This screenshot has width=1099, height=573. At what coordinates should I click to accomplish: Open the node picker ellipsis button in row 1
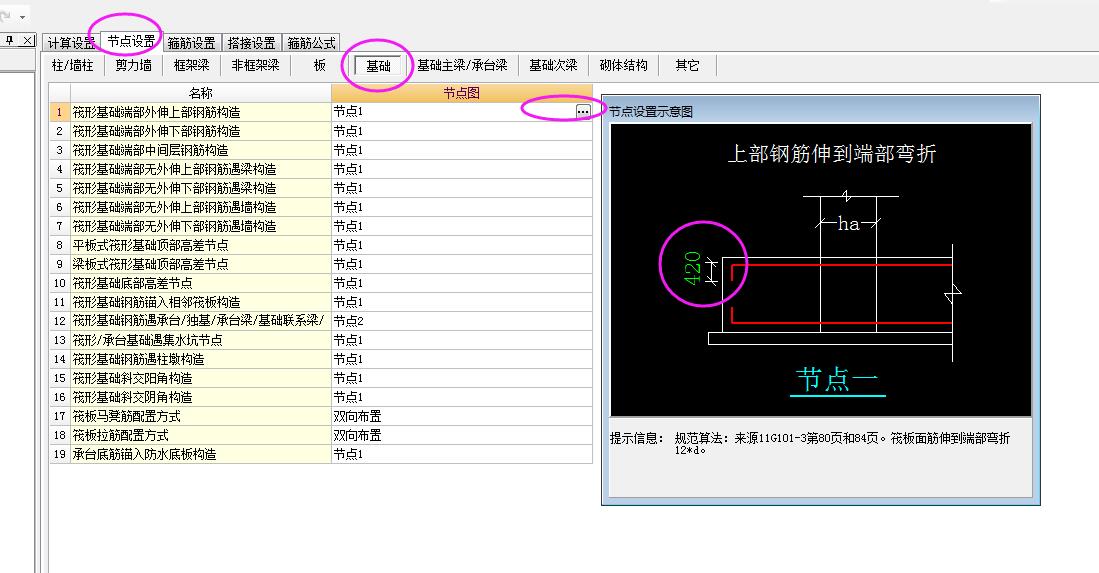point(582,111)
